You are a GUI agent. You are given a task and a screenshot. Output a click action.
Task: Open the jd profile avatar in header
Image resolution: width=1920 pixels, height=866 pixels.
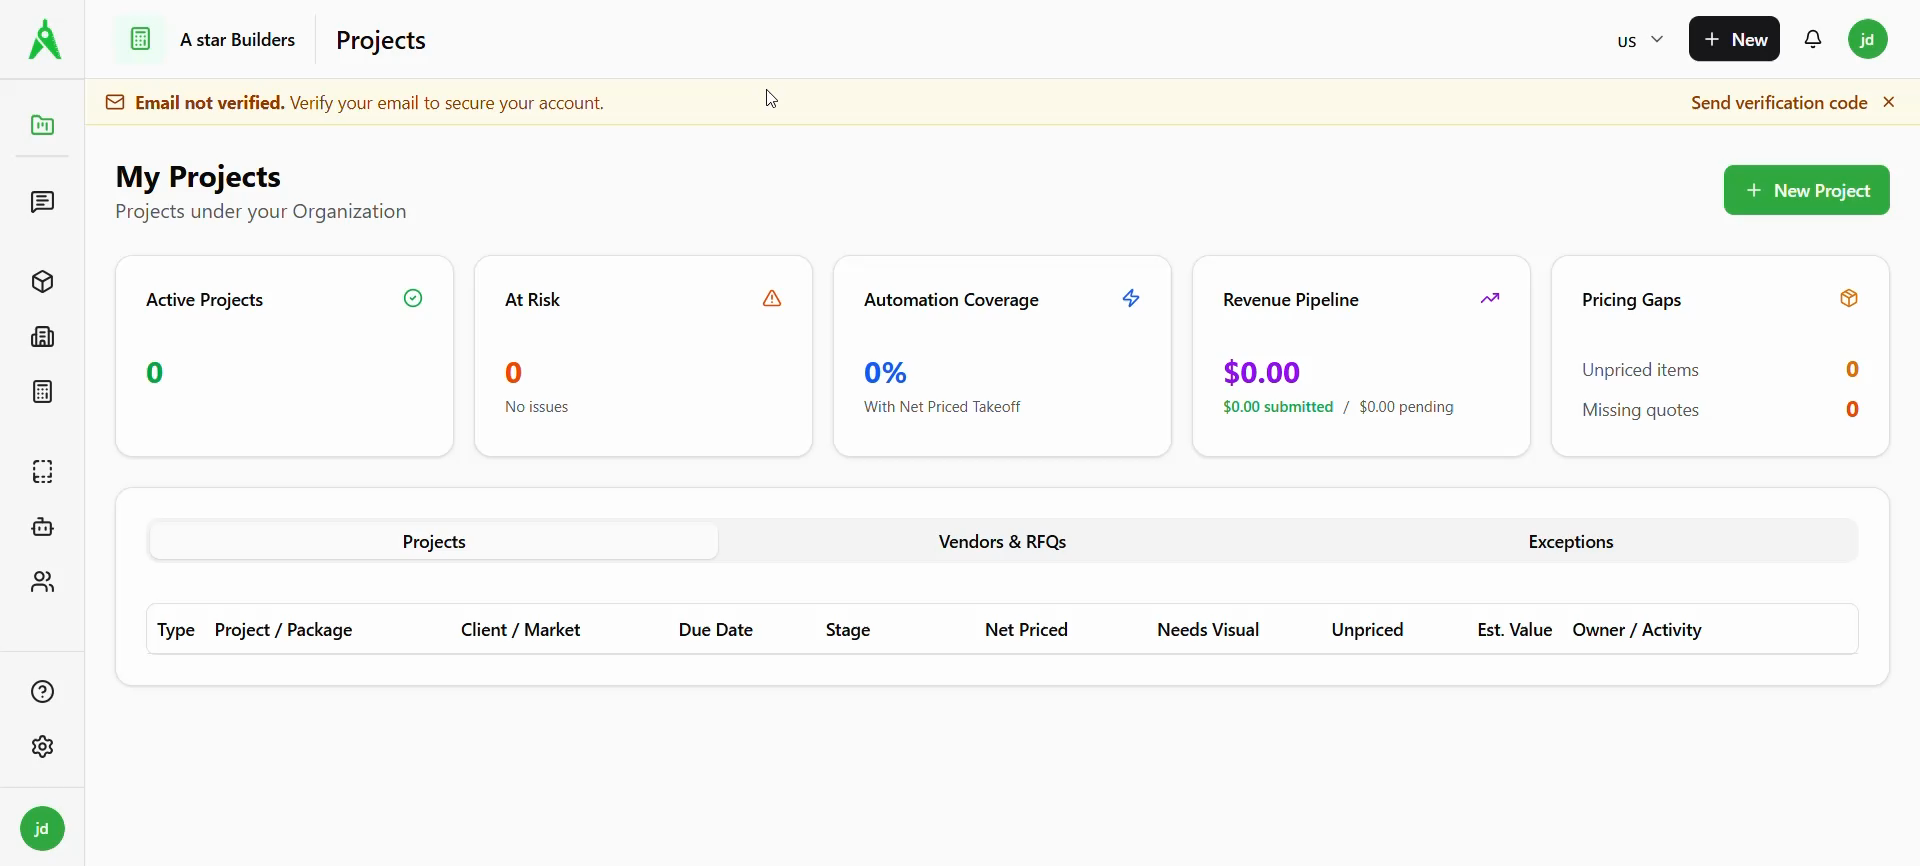(x=1867, y=40)
